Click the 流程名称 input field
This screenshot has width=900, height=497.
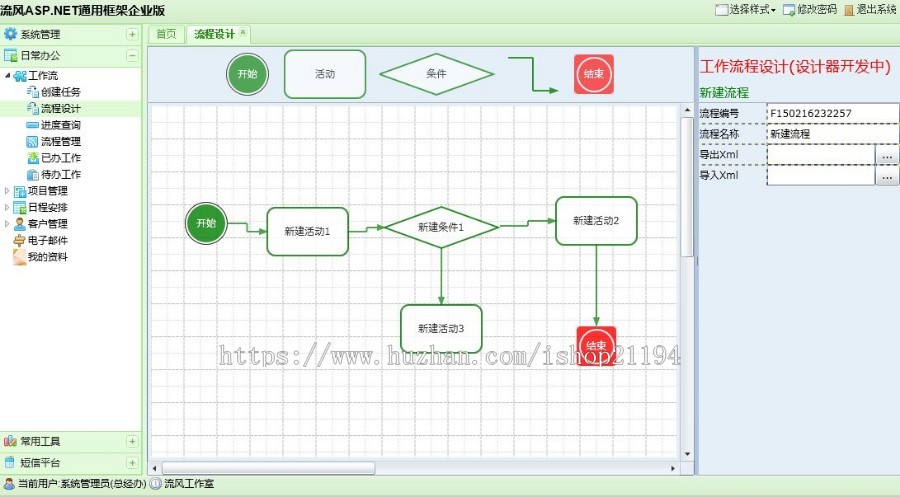[833, 134]
